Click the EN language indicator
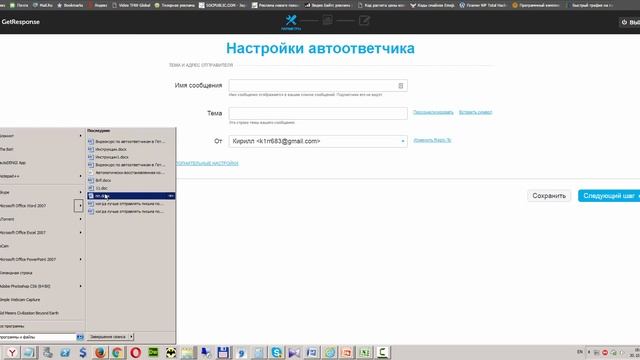The image size is (640, 360). click(x=580, y=352)
